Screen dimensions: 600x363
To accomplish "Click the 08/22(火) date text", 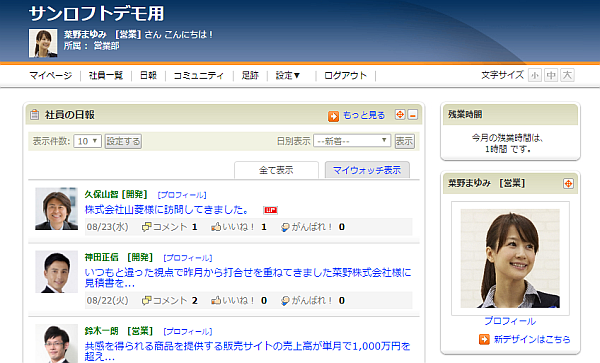I will 108,301.
